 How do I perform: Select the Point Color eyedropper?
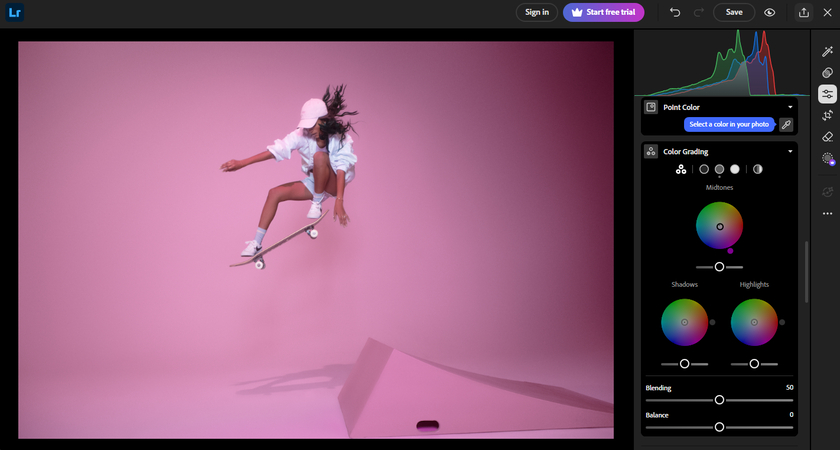click(786, 124)
